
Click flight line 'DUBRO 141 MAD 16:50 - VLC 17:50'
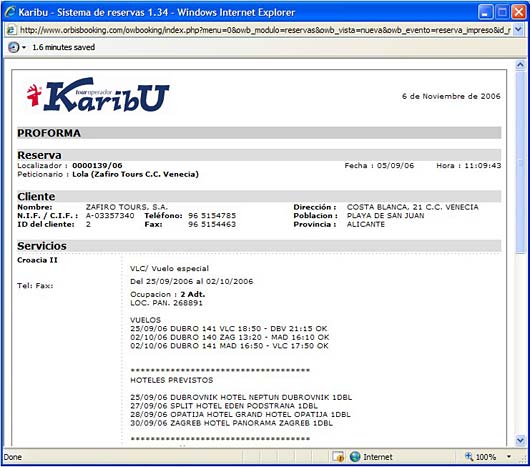click(230, 346)
